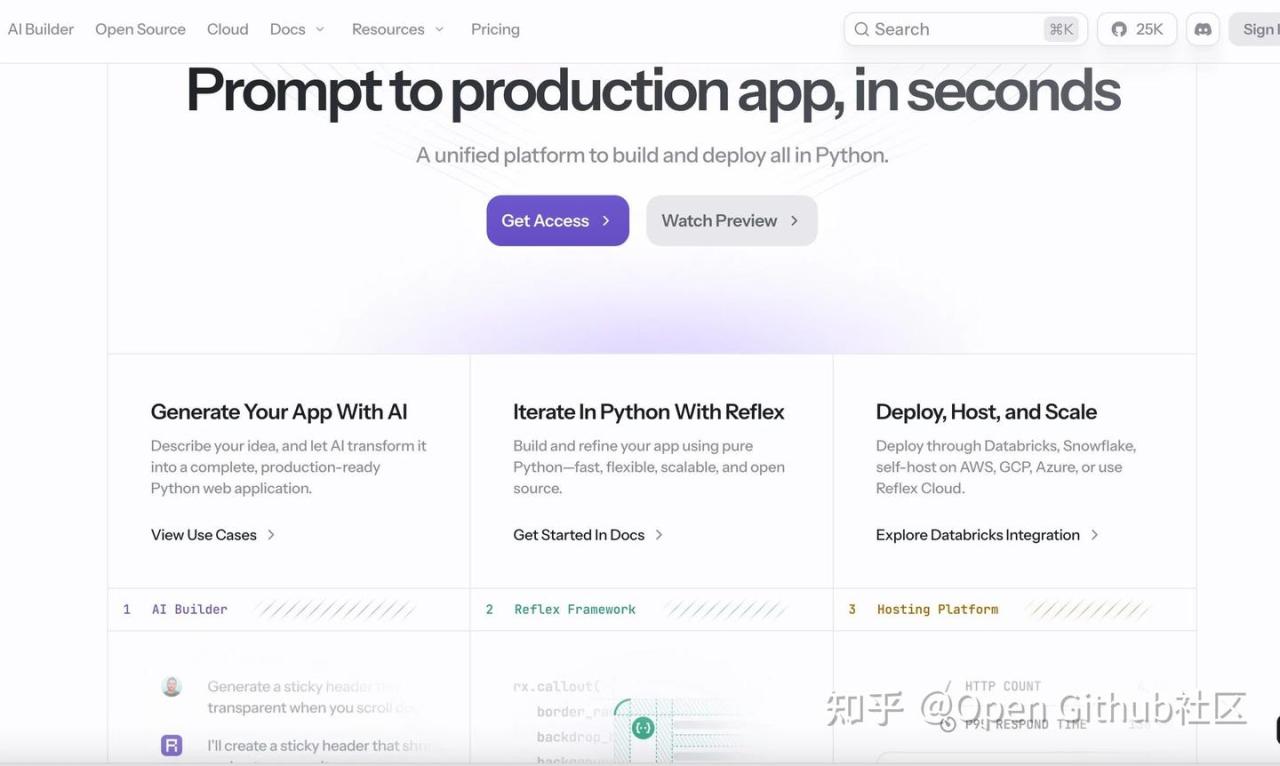
Task: Select the Hosting Platform section label
Action: coord(937,609)
